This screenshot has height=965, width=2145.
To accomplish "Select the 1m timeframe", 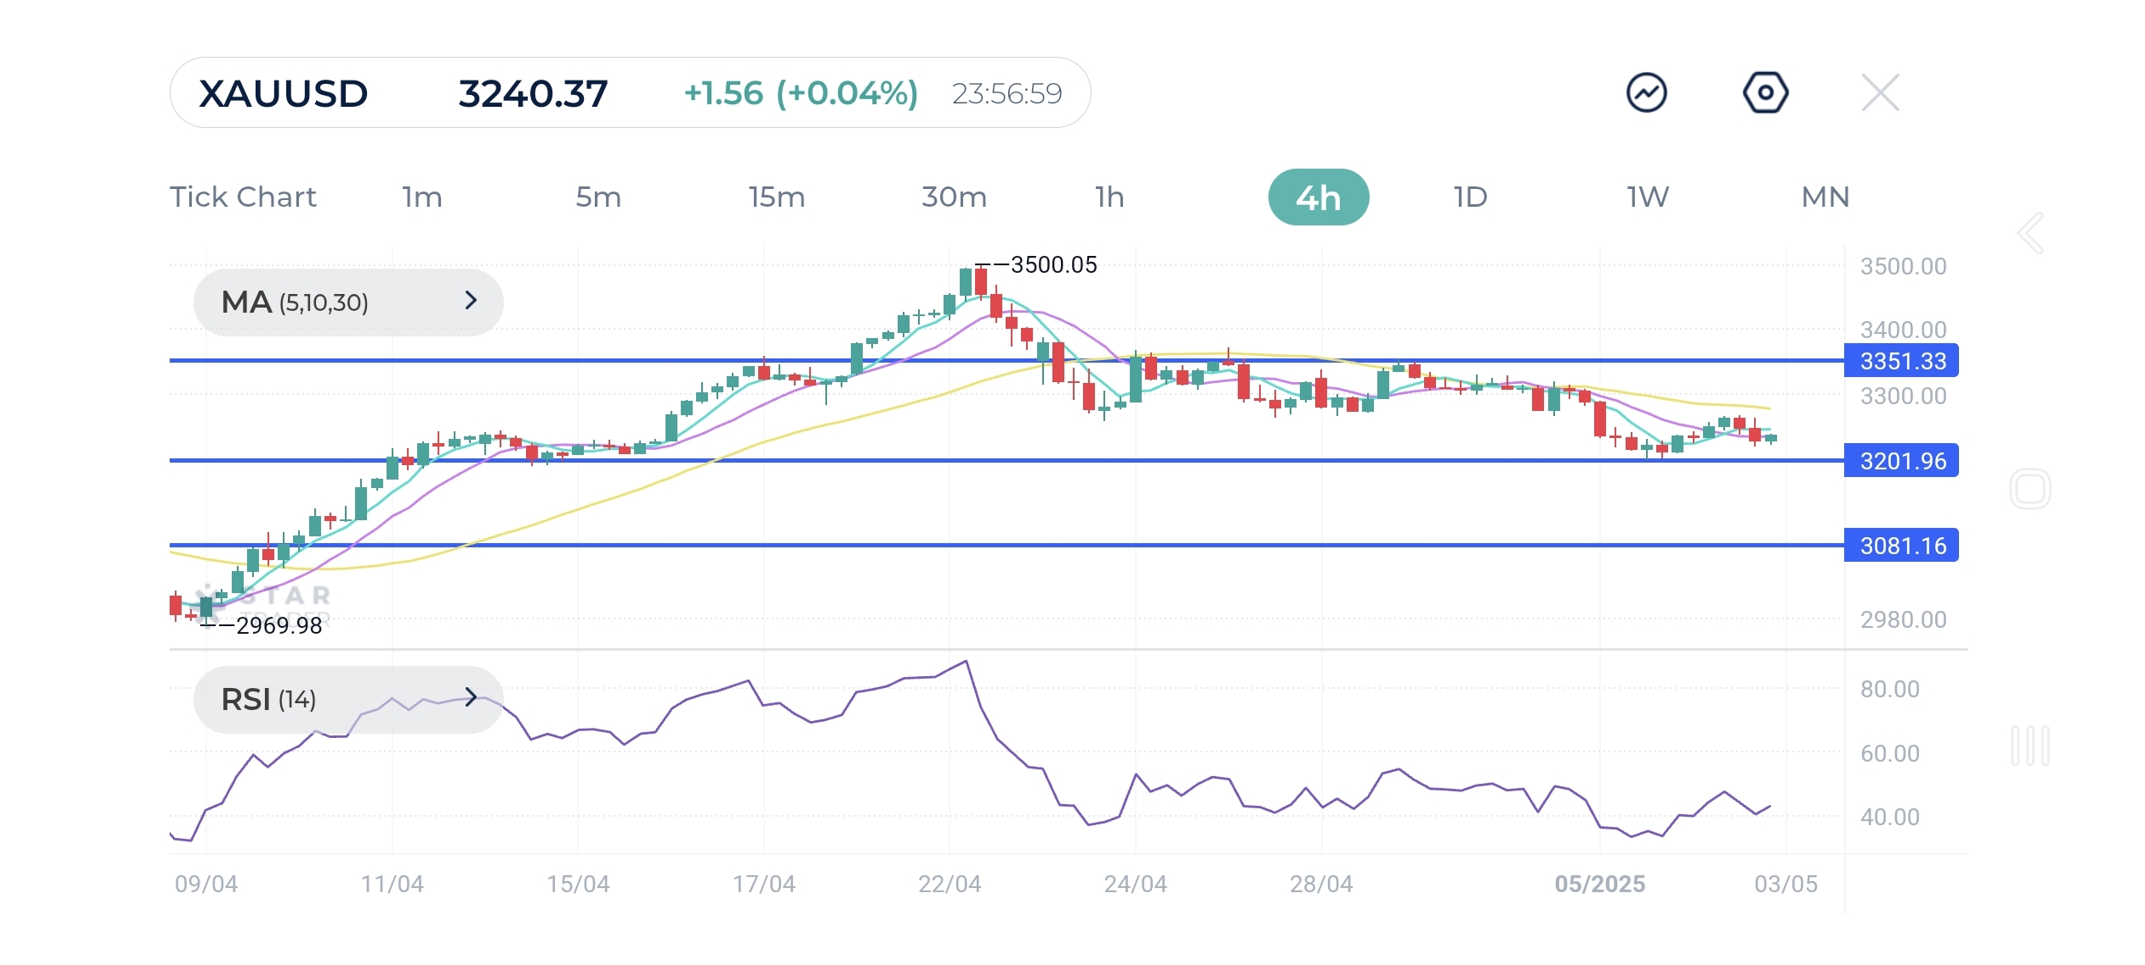I will [422, 197].
